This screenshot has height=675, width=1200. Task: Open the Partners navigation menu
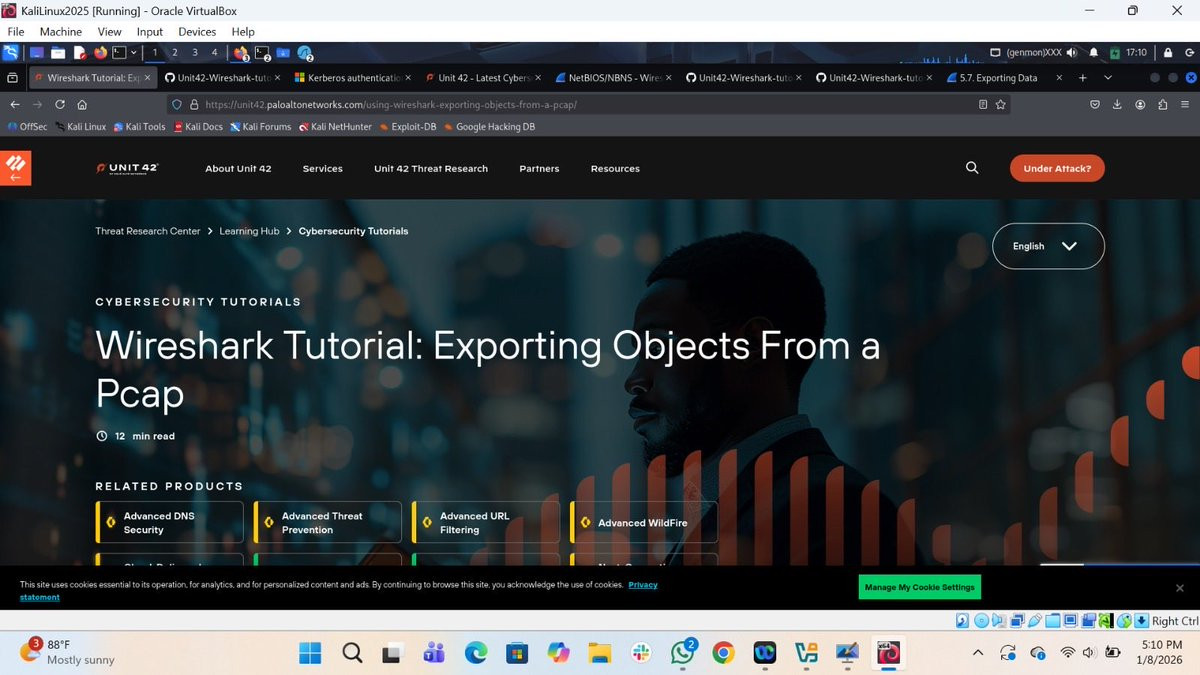point(539,169)
